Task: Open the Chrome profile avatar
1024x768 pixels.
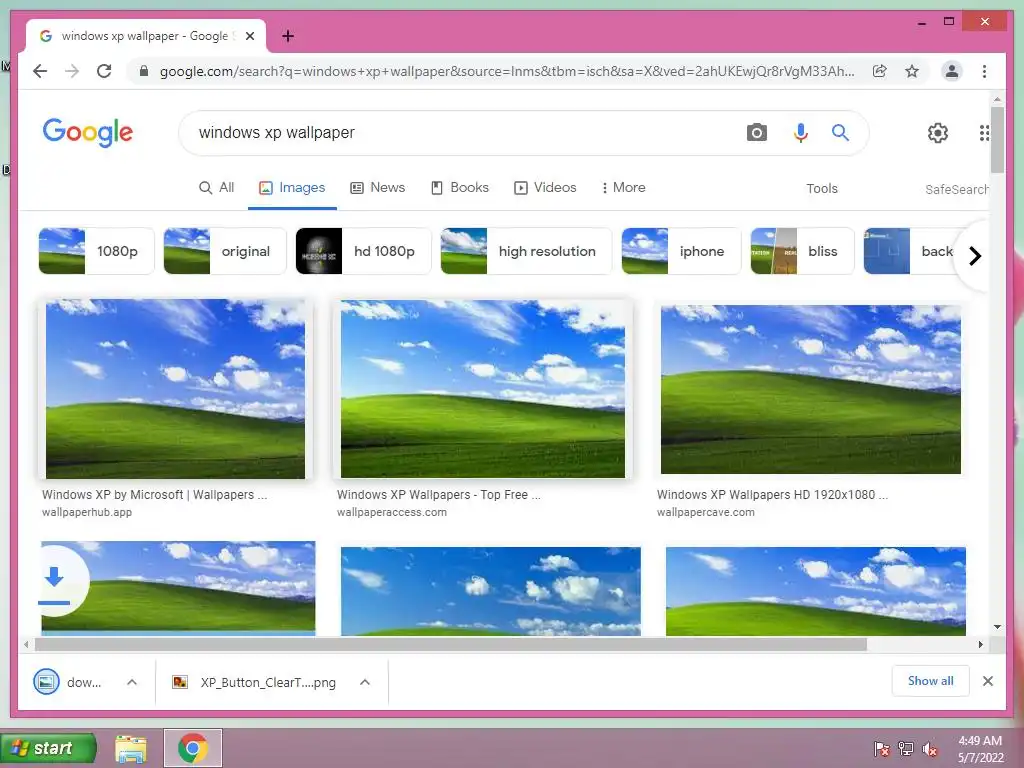Action: [952, 71]
